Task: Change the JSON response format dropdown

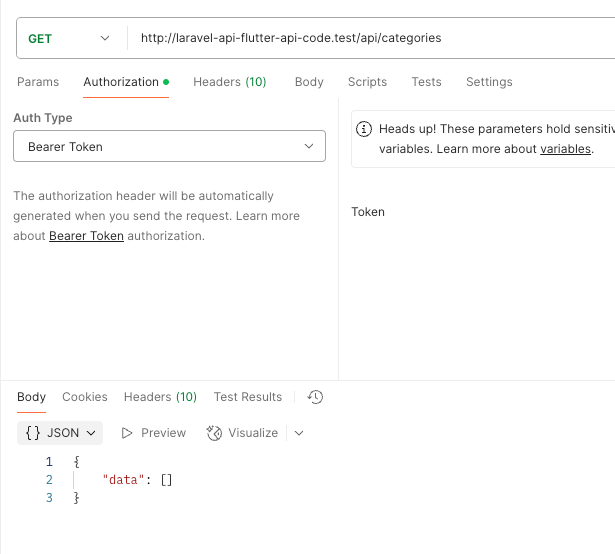Action: point(61,433)
